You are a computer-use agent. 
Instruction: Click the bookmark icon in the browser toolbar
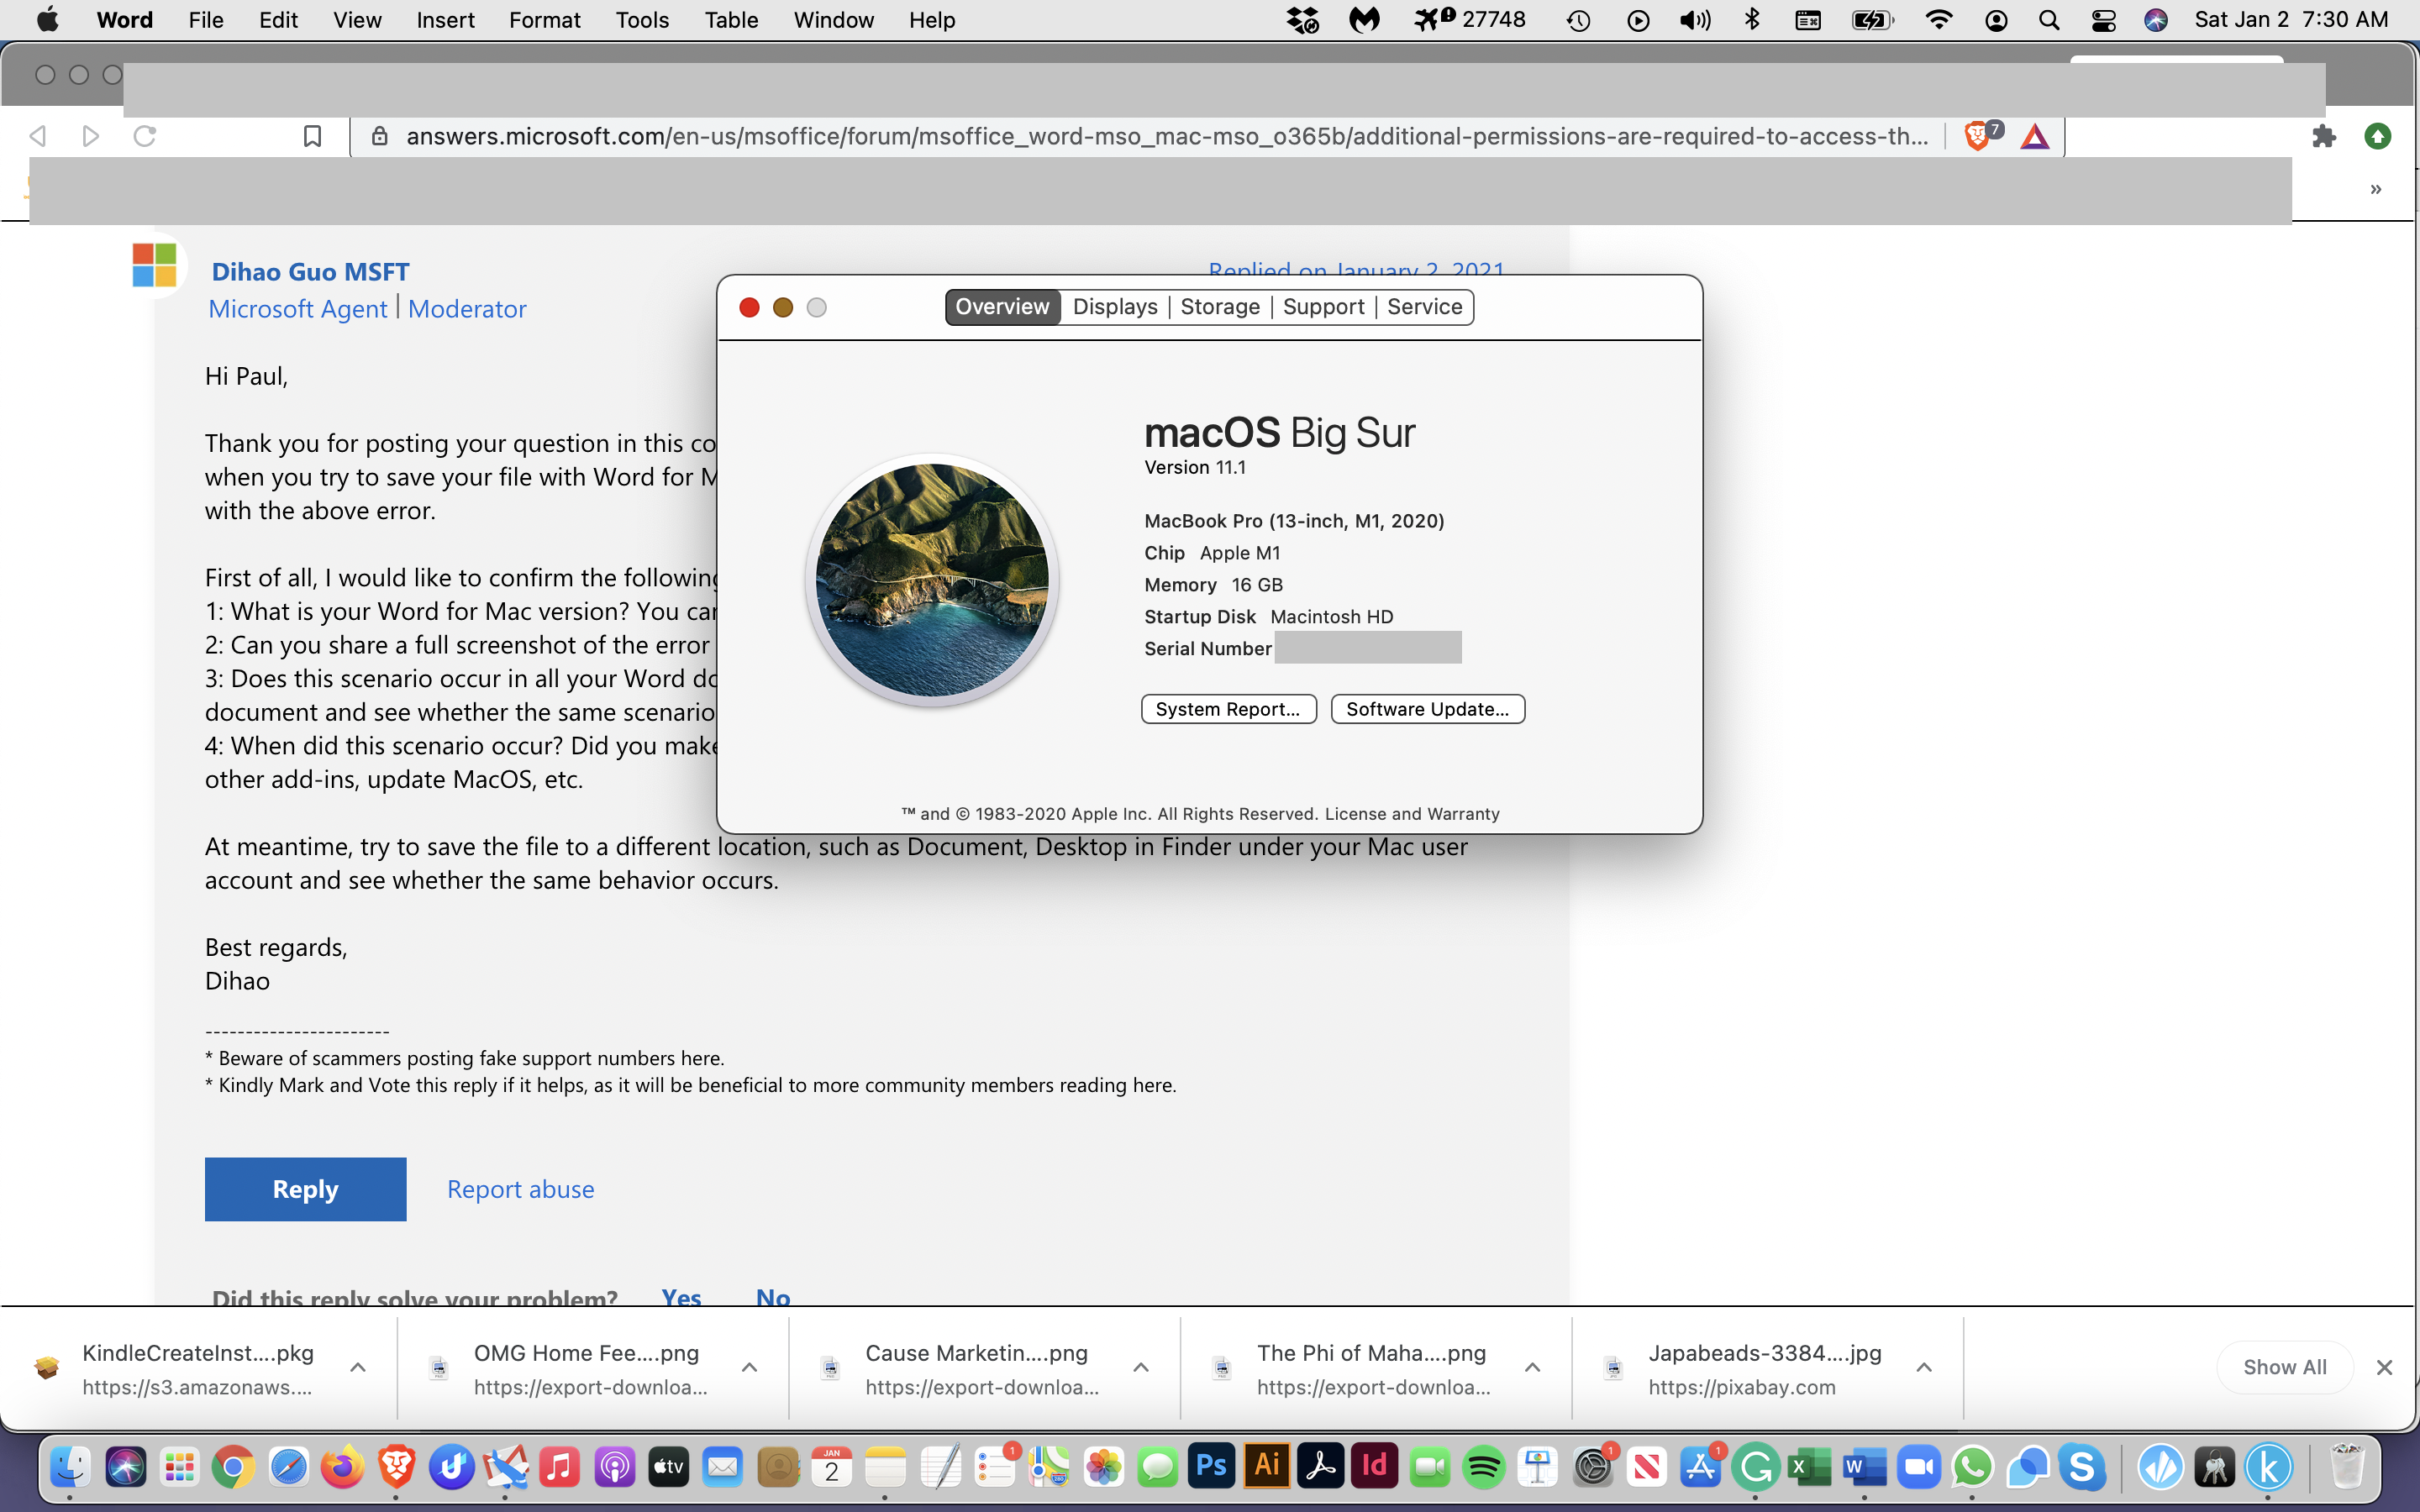[x=312, y=134]
